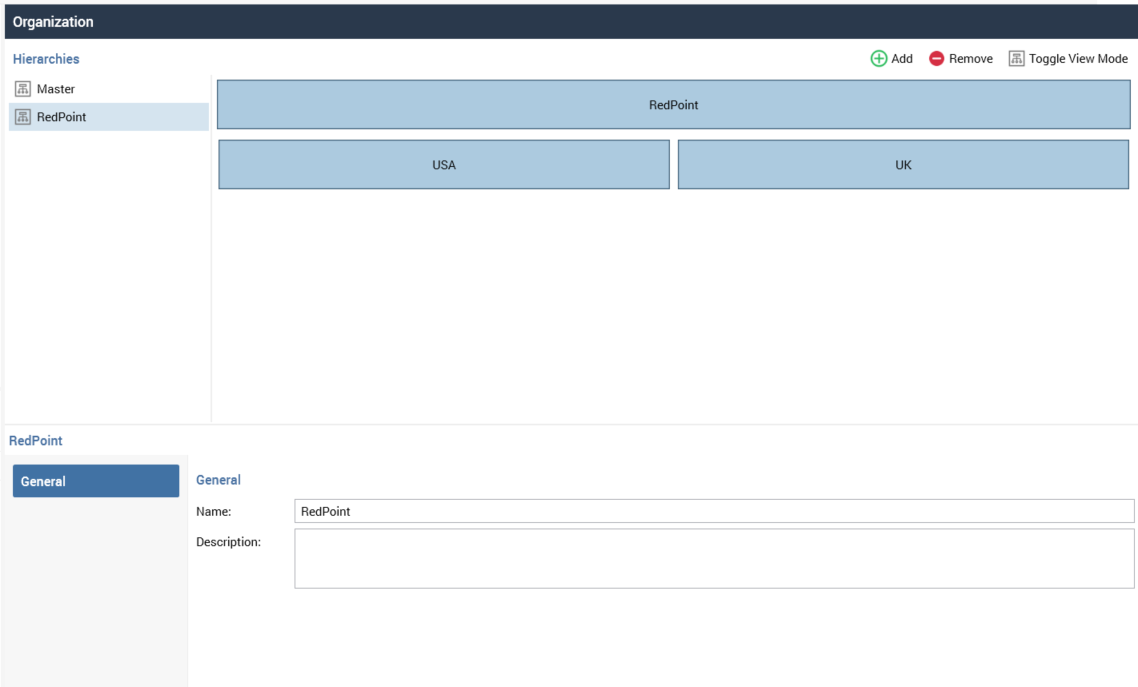Click the RedPoint hierarchy icon in list
1138x687 pixels.
(22, 117)
